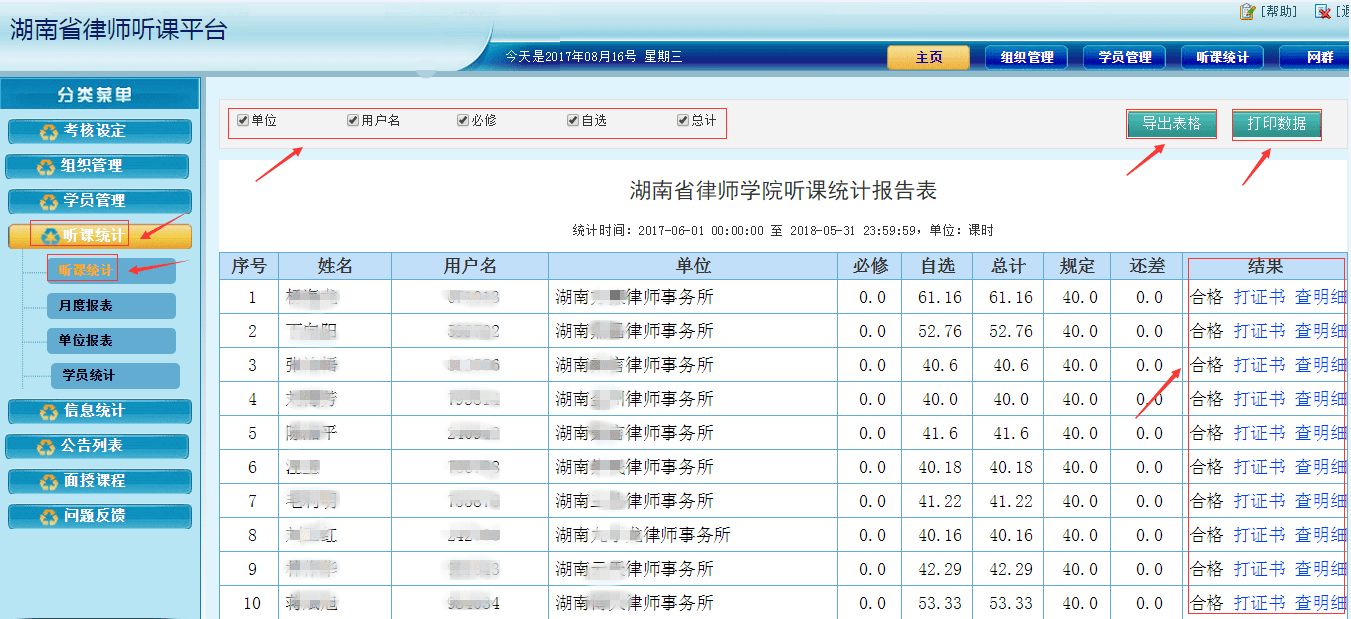Toggle the 用户名 checkbox
The image size is (1351, 619).
(x=353, y=120)
